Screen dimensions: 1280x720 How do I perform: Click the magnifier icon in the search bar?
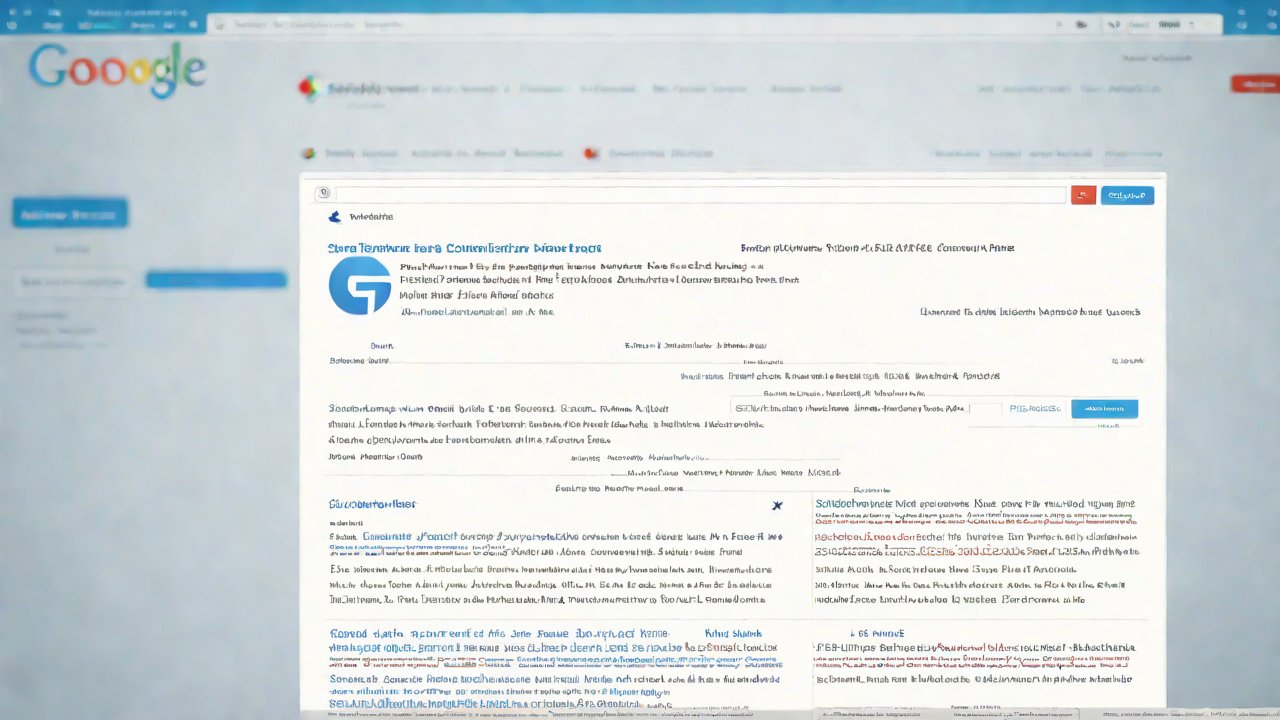click(323, 193)
